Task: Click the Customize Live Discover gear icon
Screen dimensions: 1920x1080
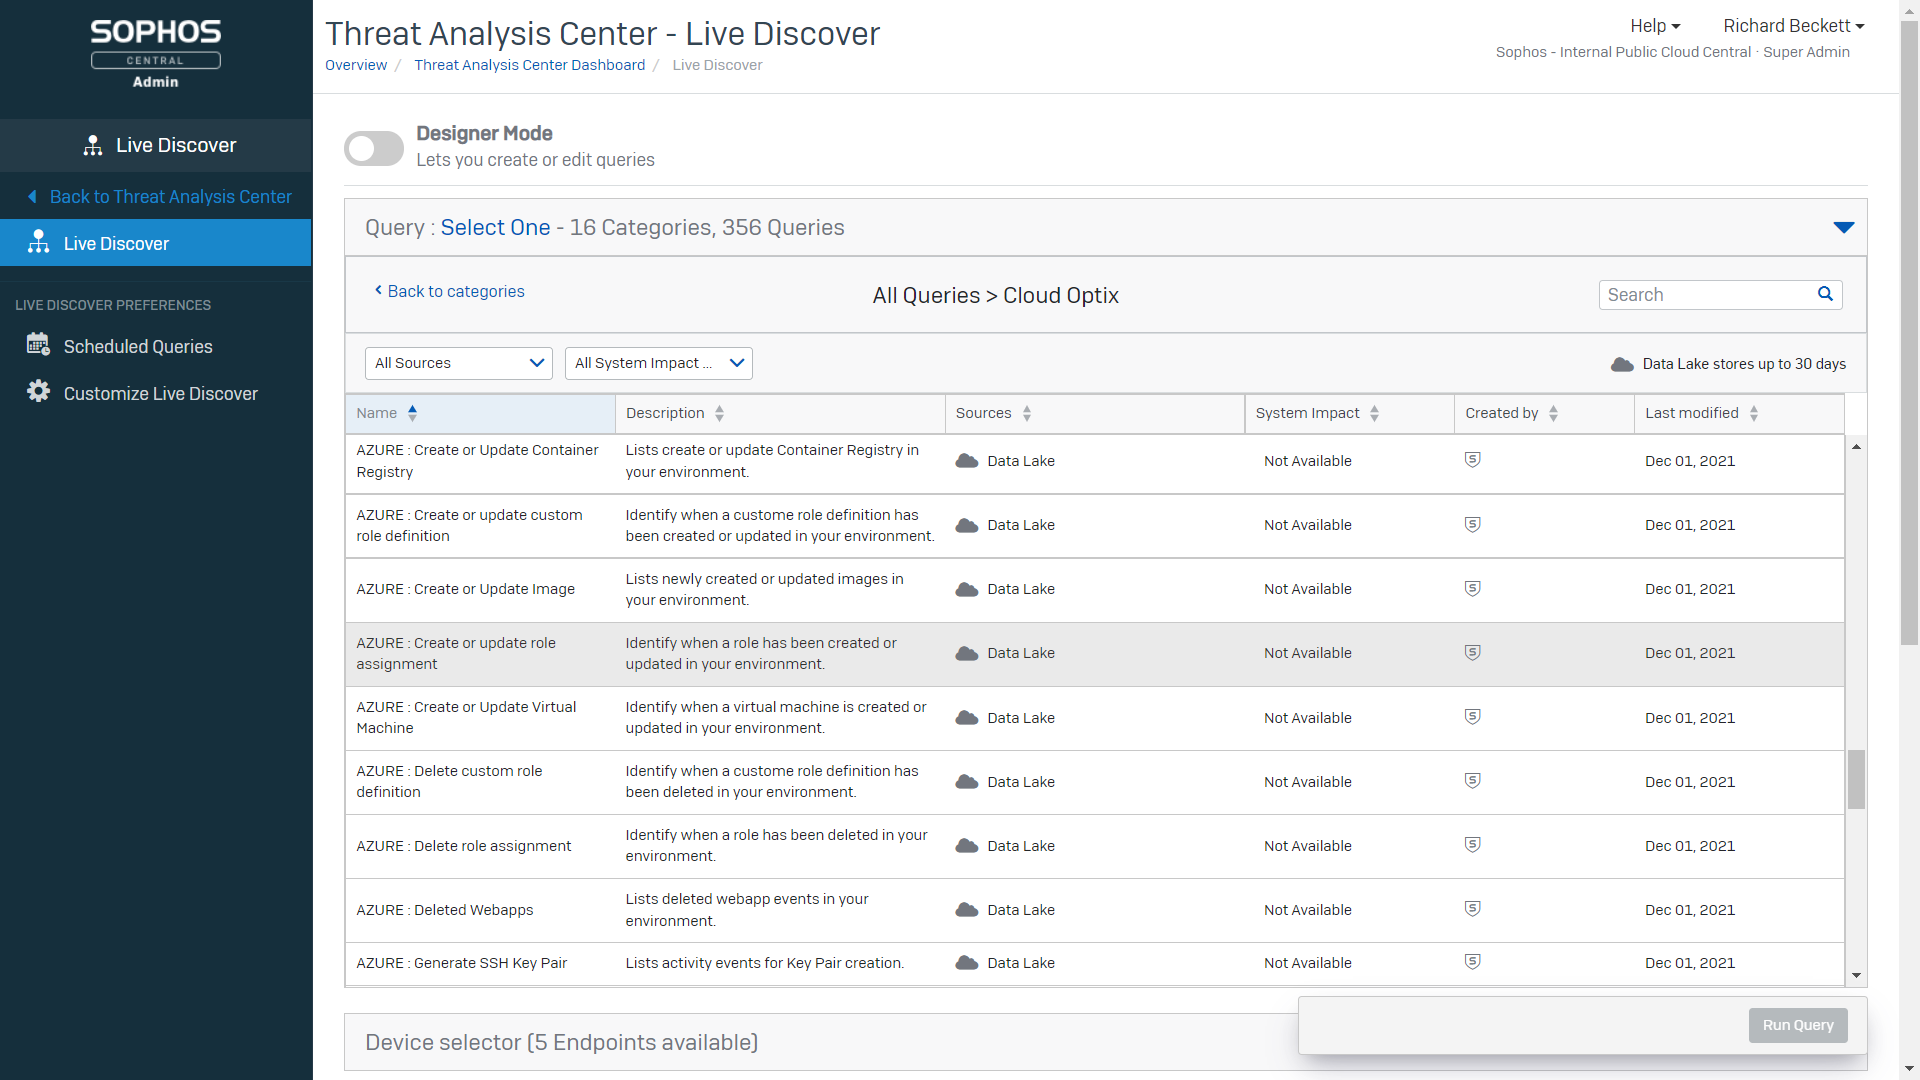Action: pos(38,392)
